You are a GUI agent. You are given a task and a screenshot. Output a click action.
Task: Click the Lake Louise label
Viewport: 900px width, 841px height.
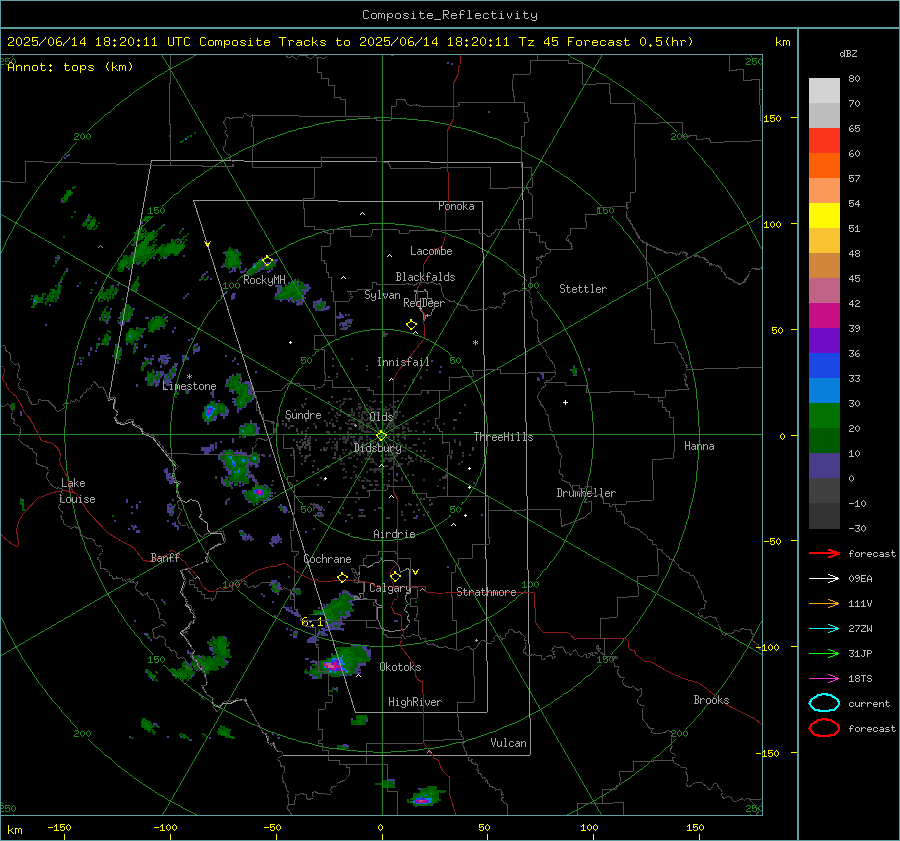point(77,491)
